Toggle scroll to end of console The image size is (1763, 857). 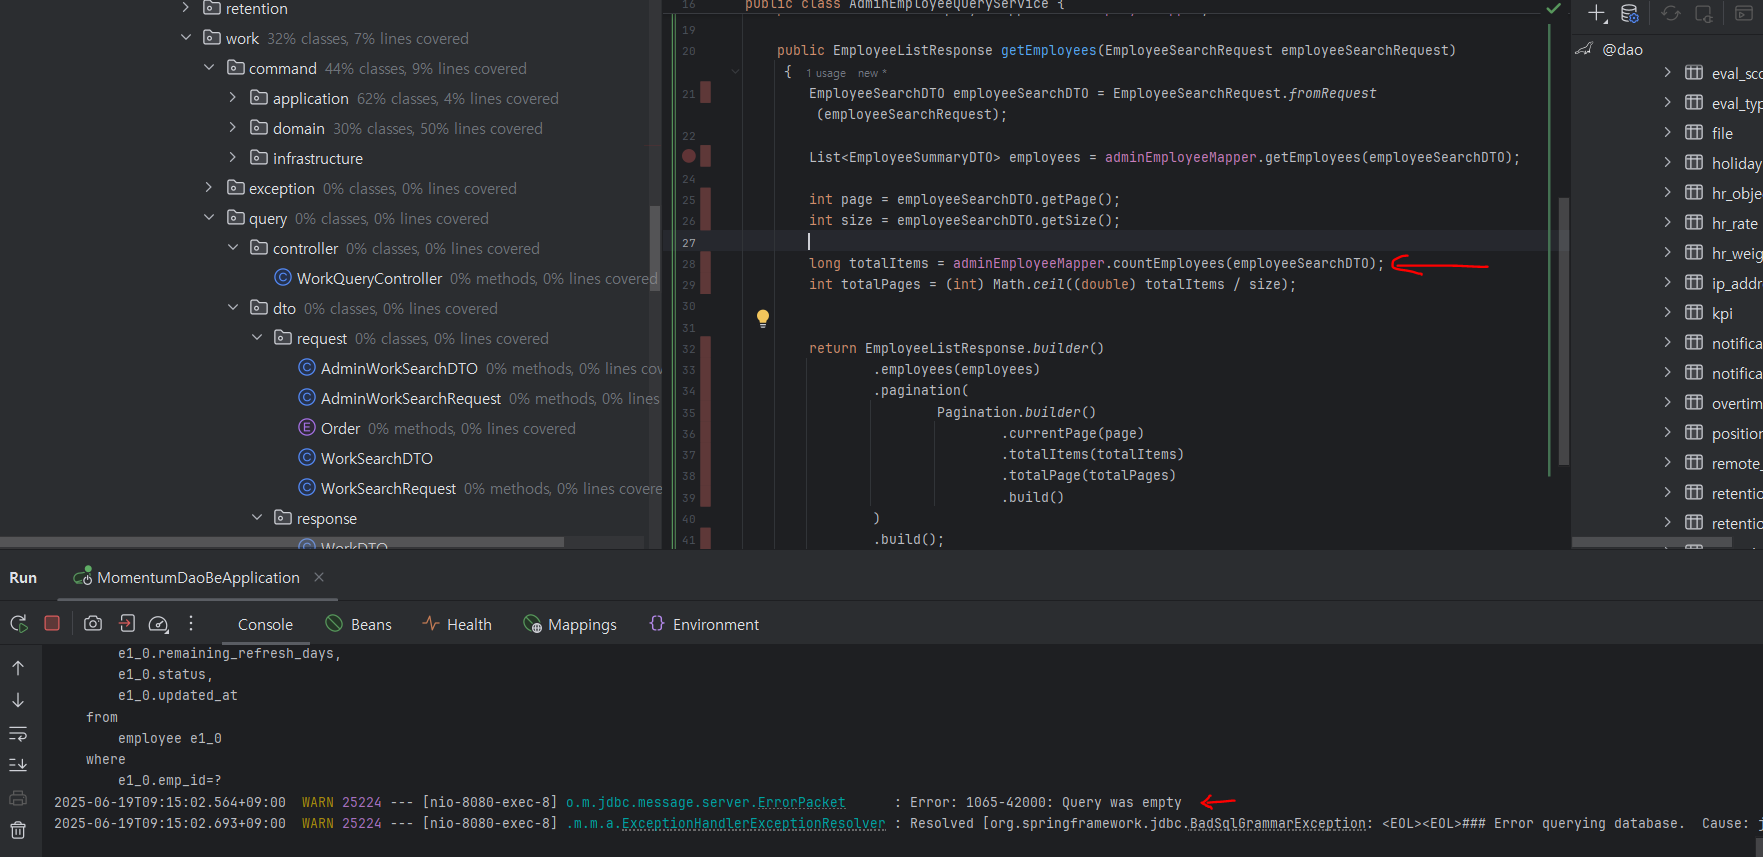click(18, 765)
